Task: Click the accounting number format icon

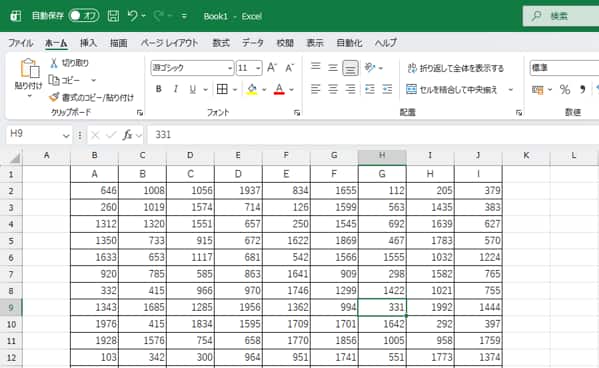Action: pos(537,90)
